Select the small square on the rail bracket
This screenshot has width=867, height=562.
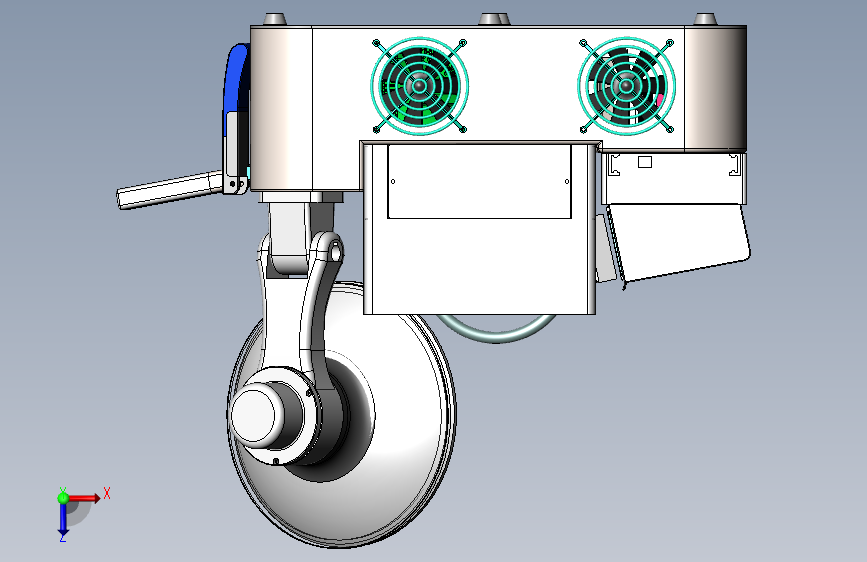tap(645, 162)
